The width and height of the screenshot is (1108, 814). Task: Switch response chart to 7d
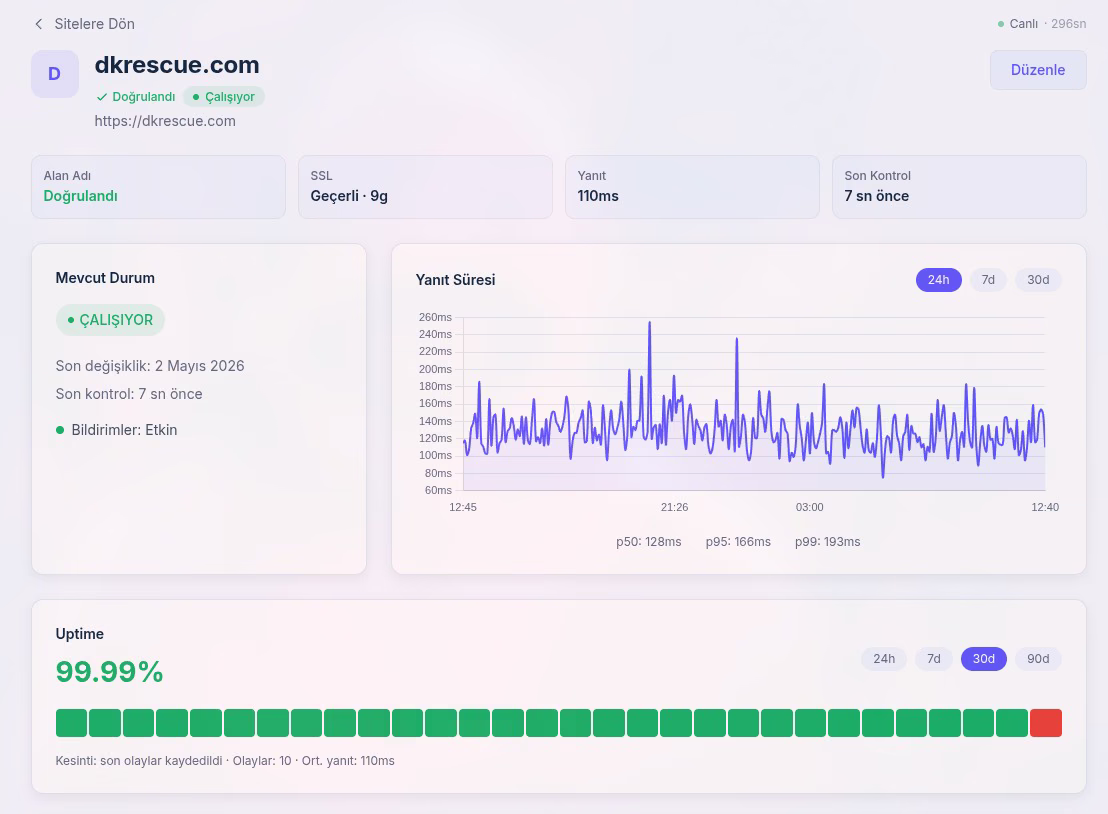(988, 280)
